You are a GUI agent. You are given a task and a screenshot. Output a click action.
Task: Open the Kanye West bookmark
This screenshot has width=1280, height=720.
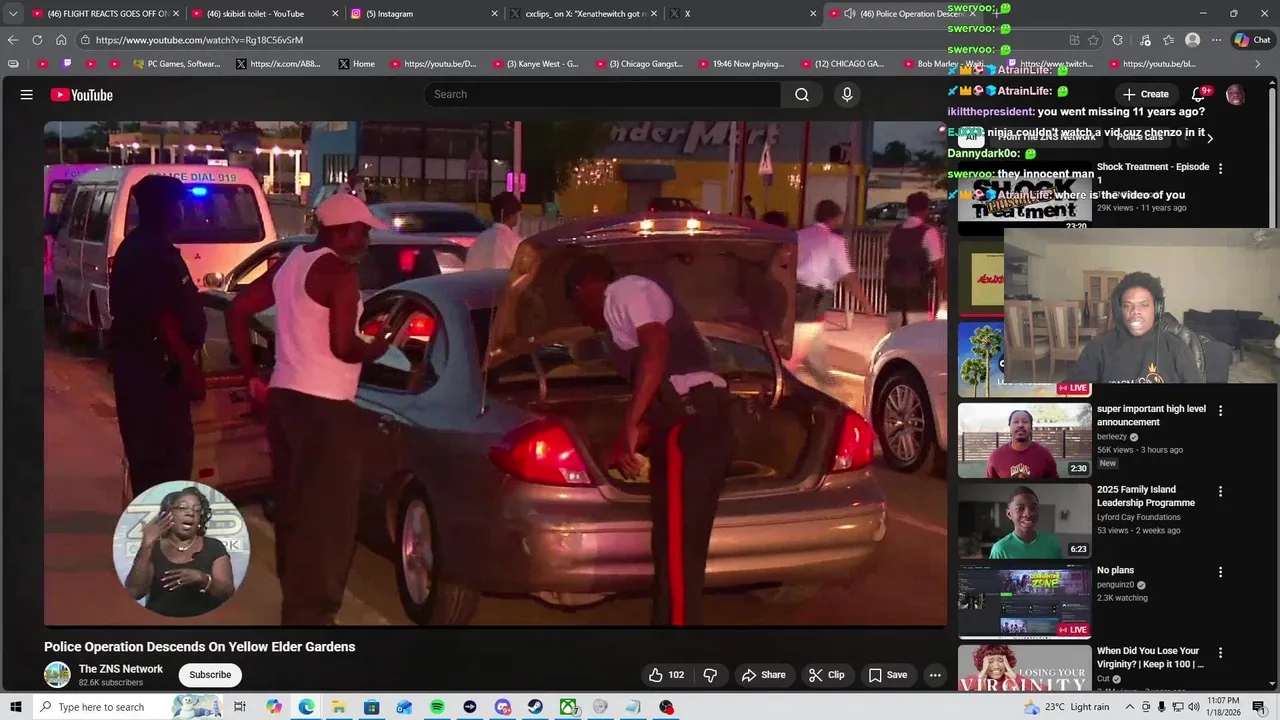tap(535, 64)
